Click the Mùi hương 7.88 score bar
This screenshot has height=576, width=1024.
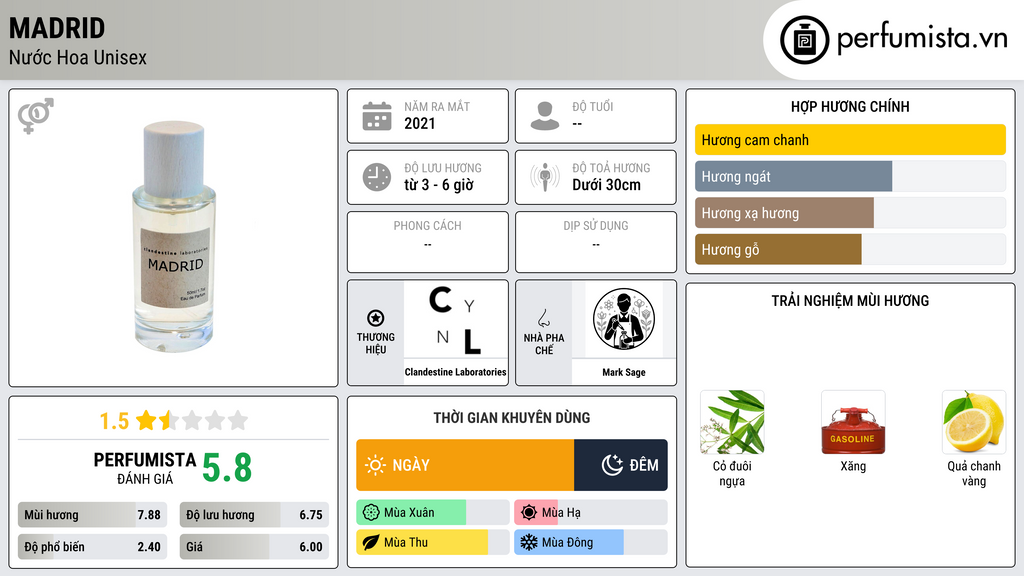92,515
